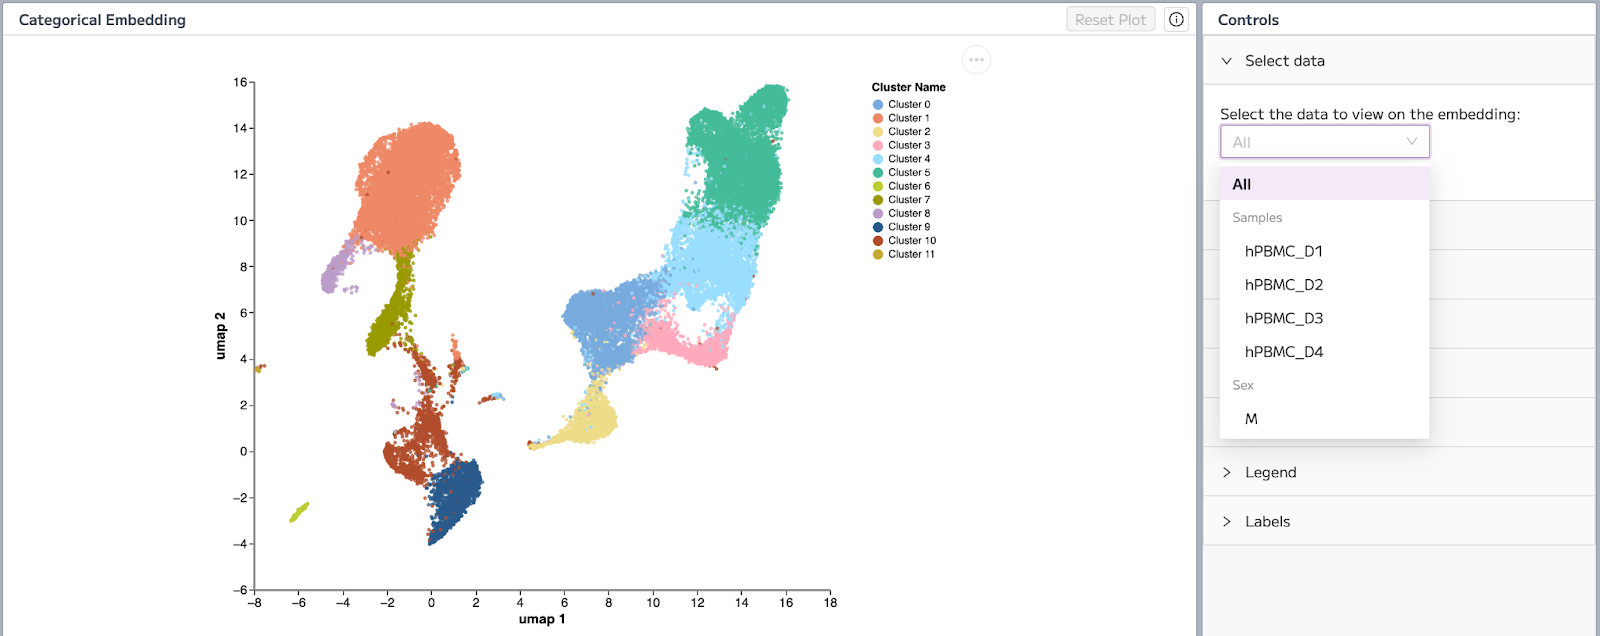Click the Sex group heading in dropdown

point(1243,385)
